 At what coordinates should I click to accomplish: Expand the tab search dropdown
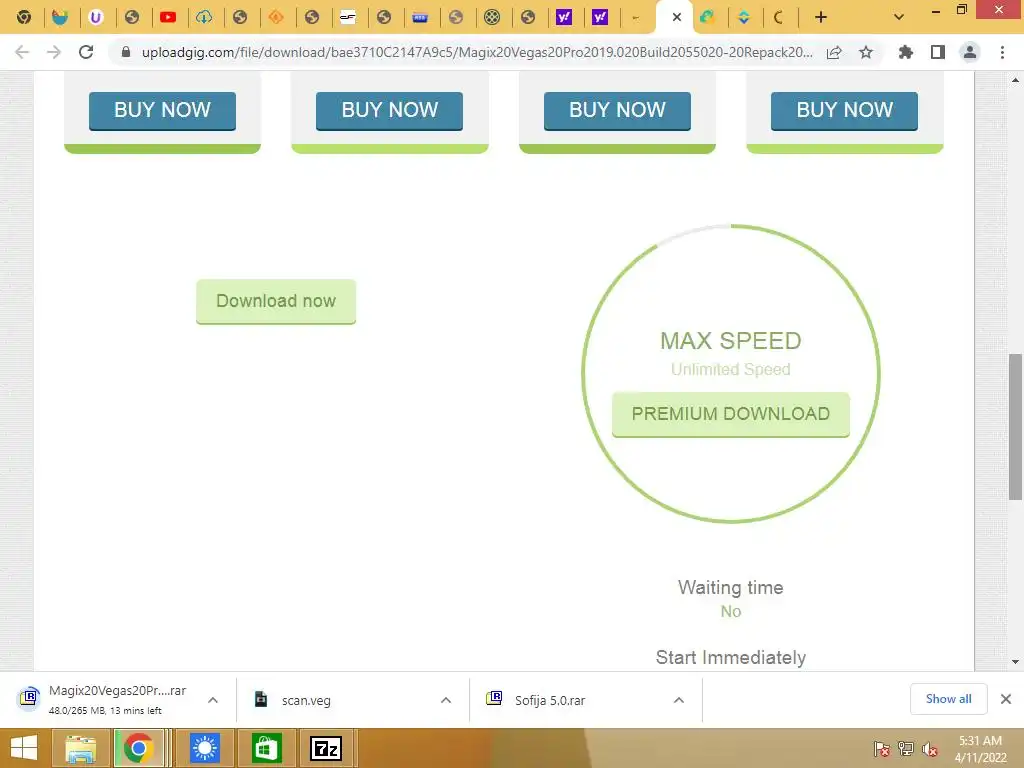tap(899, 17)
